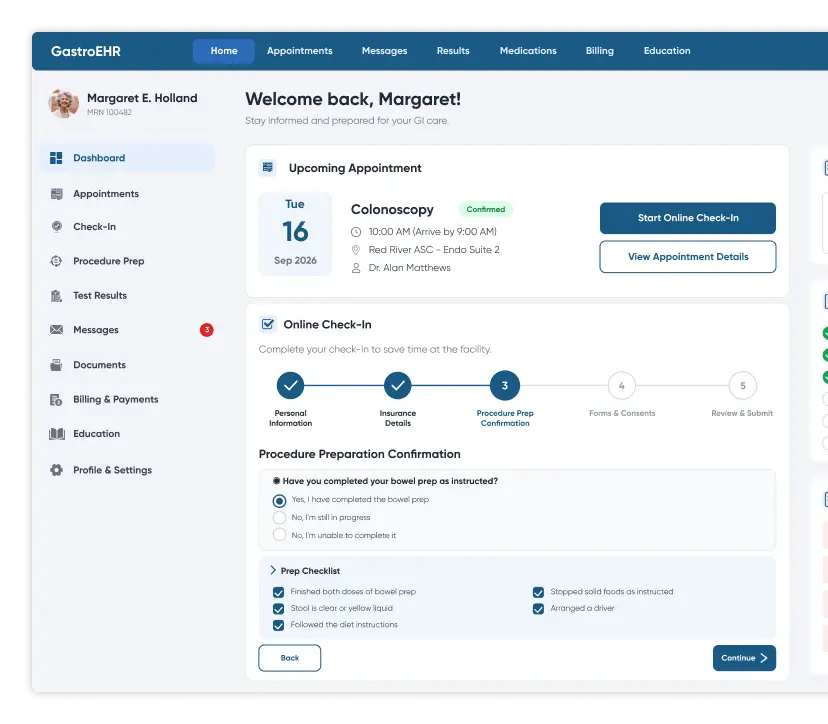Click the Upcoming Appointment calendar icon
The width and height of the screenshot is (828, 724).
click(x=268, y=168)
